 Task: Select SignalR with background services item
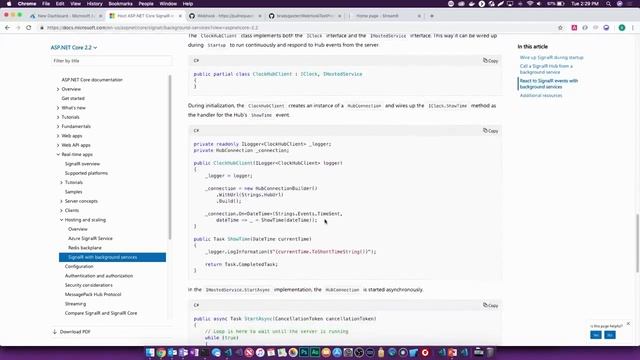[112, 257]
